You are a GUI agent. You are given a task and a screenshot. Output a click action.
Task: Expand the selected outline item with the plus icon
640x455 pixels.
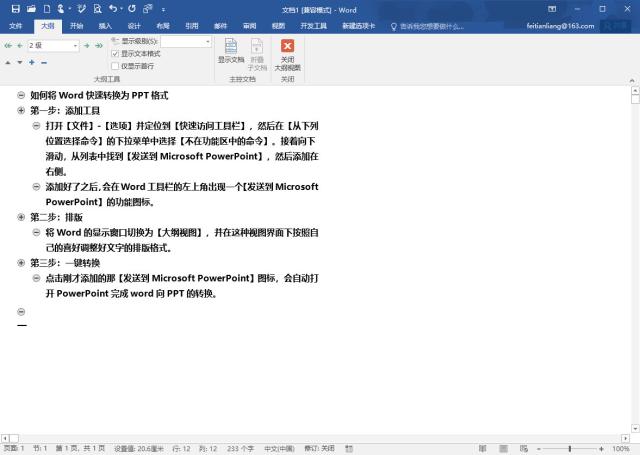coord(32,62)
